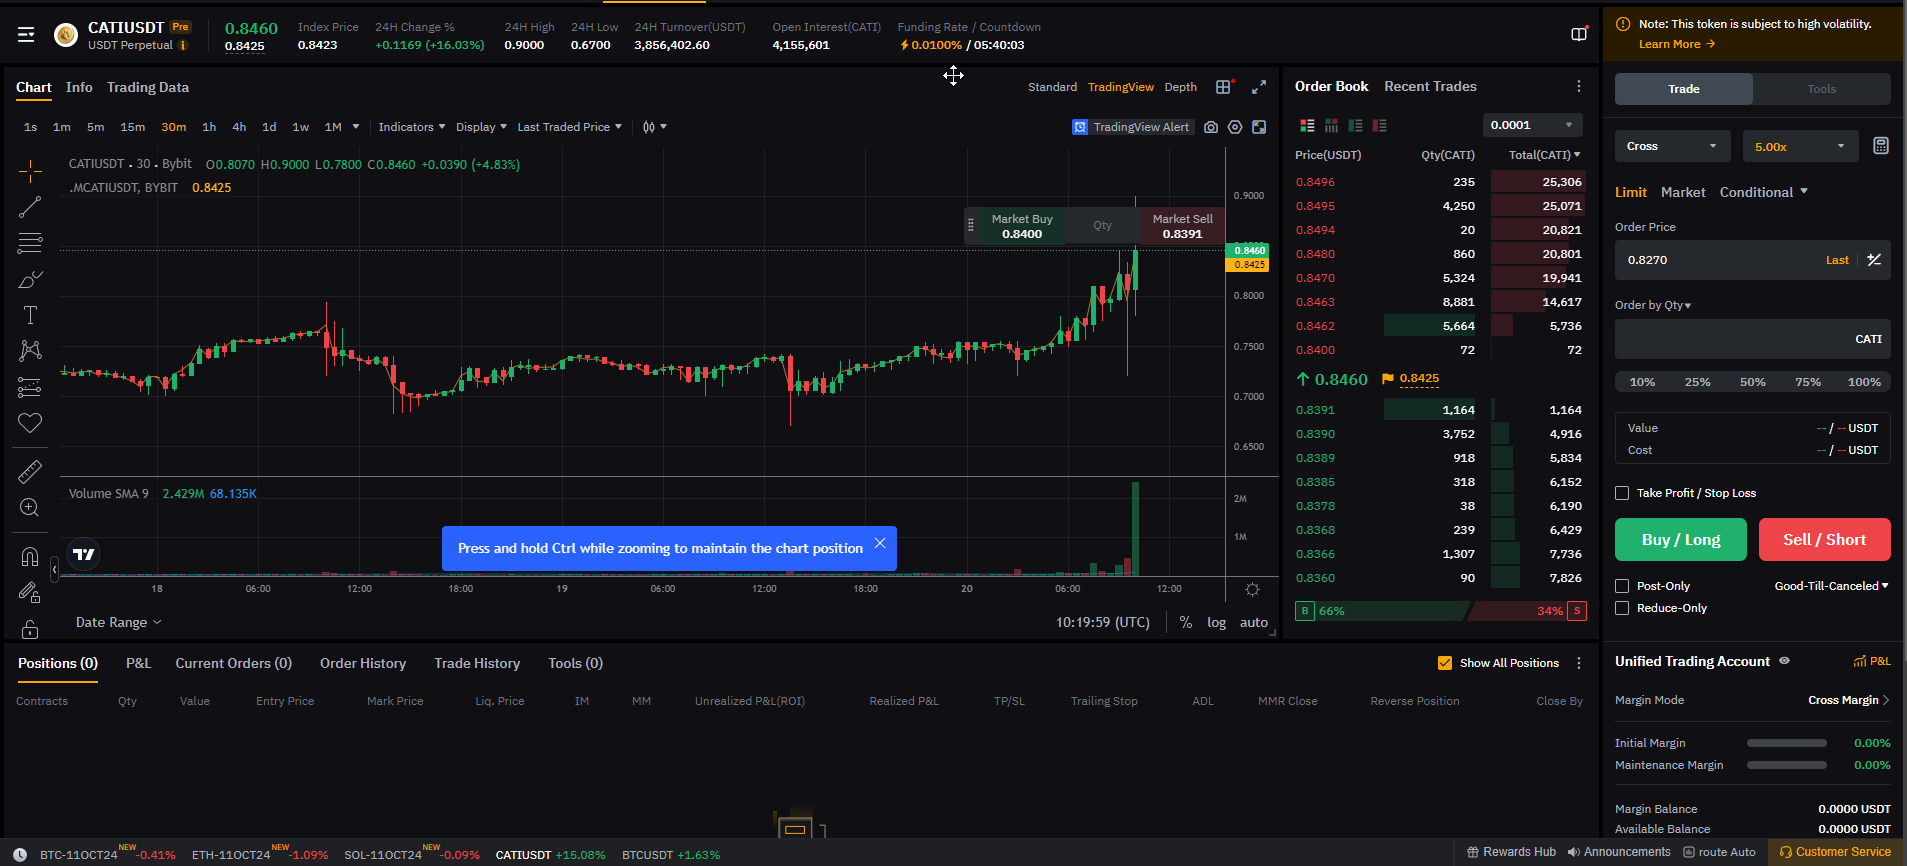The image size is (1907, 866).
Task: Expand chart to fullscreen view
Action: [x=1259, y=87]
